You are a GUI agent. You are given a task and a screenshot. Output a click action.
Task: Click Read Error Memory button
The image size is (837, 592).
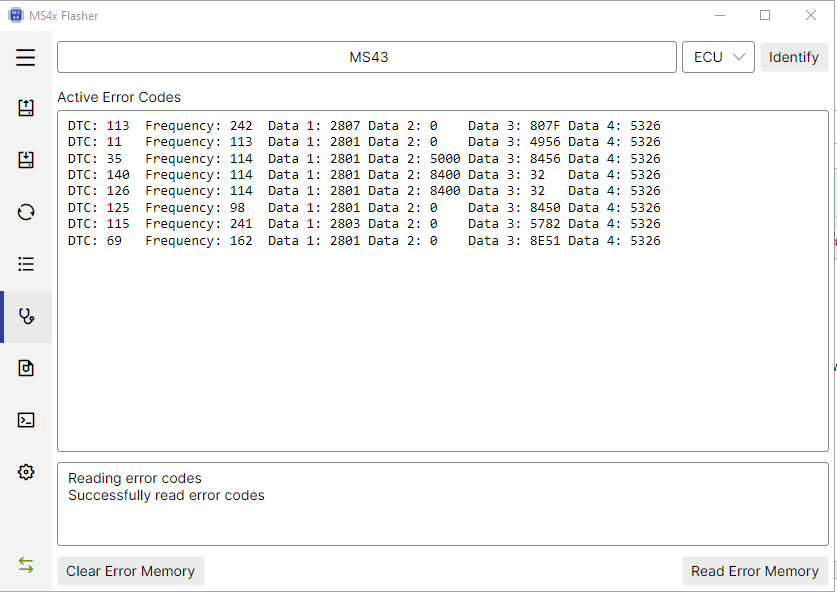pyautogui.click(x=755, y=571)
